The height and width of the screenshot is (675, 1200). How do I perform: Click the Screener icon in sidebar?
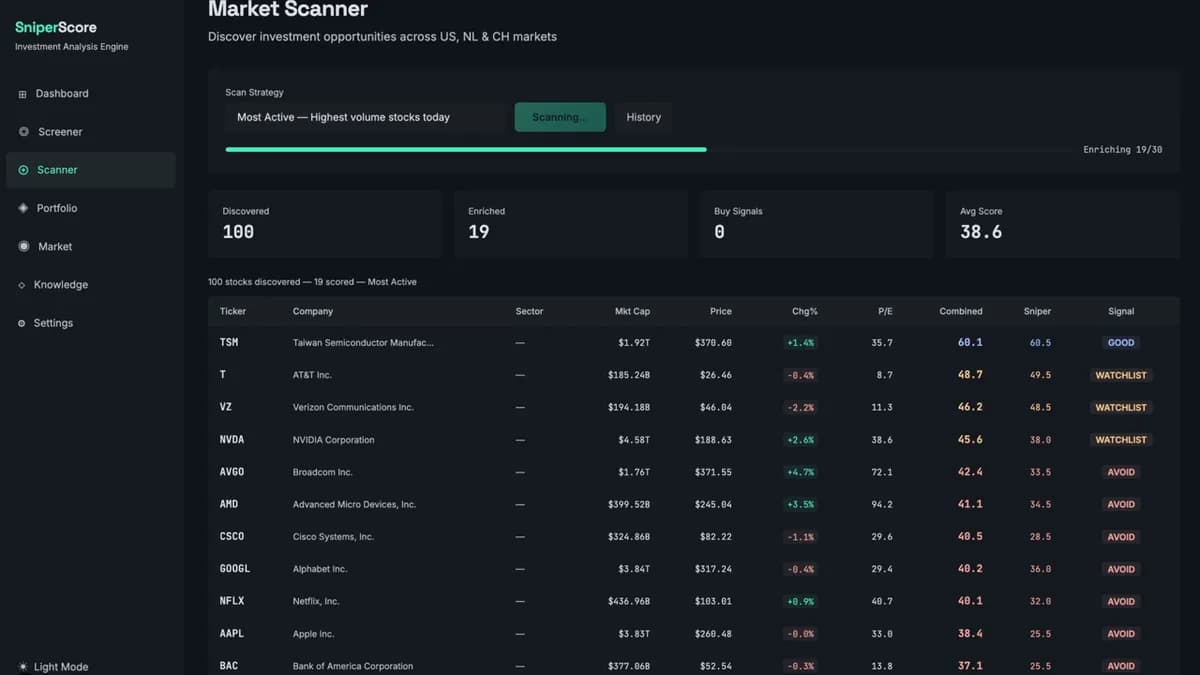(x=24, y=132)
